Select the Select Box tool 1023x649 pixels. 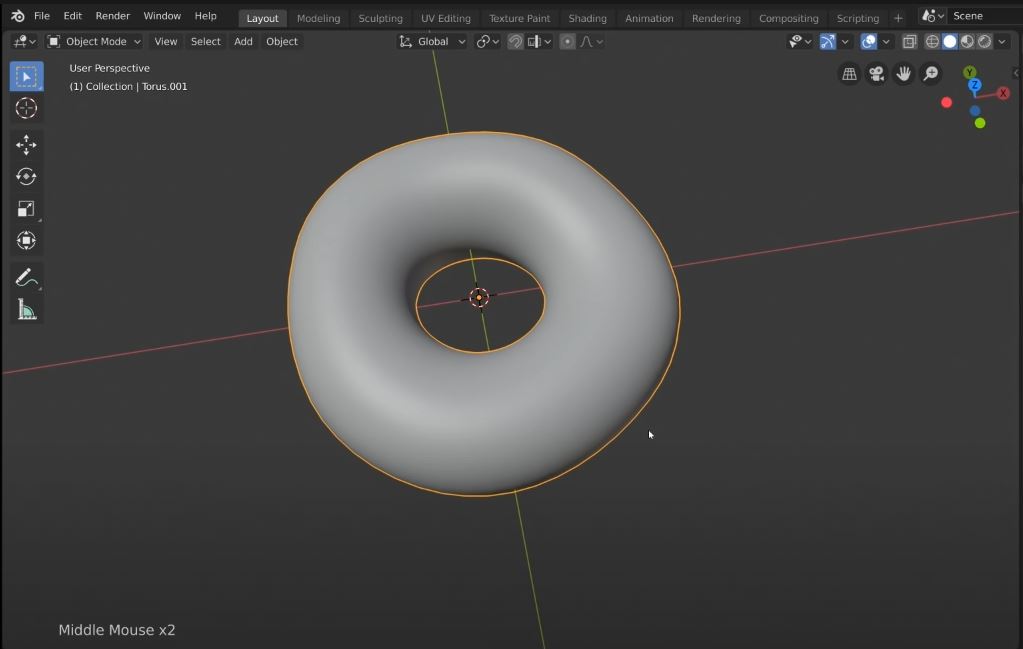pos(26,76)
